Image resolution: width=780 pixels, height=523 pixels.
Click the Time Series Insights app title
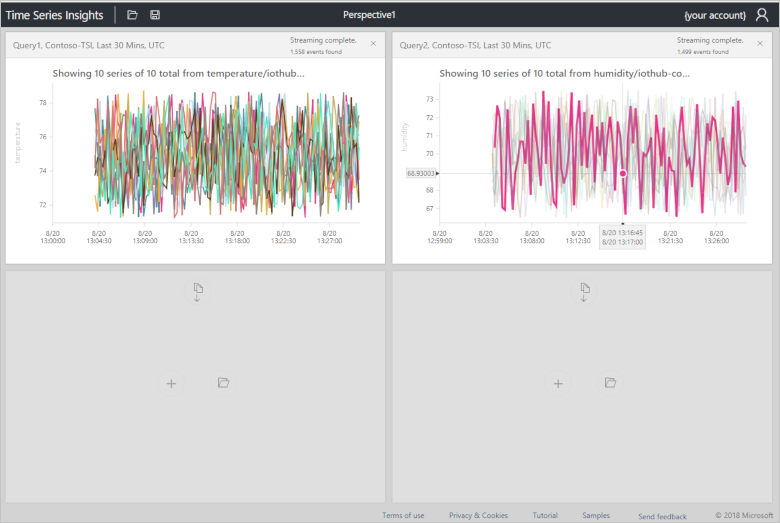(x=54, y=15)
